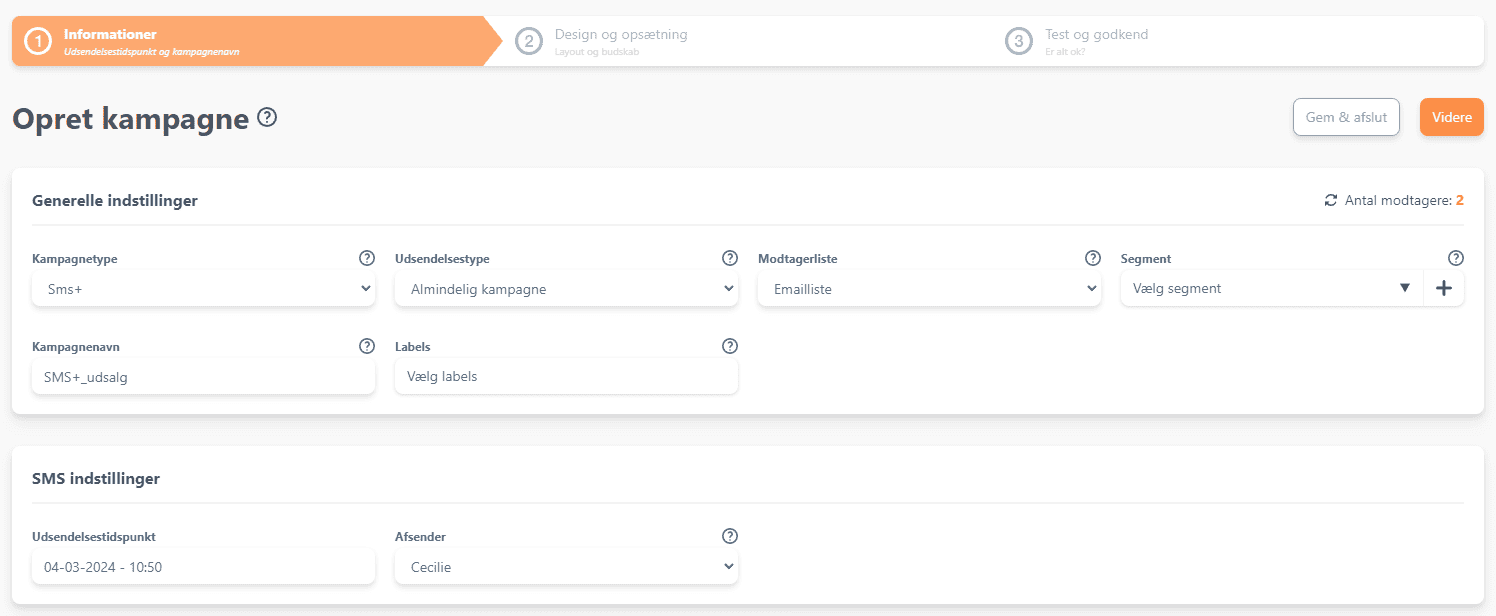Click the Kampagnenavn help icon

367,346
